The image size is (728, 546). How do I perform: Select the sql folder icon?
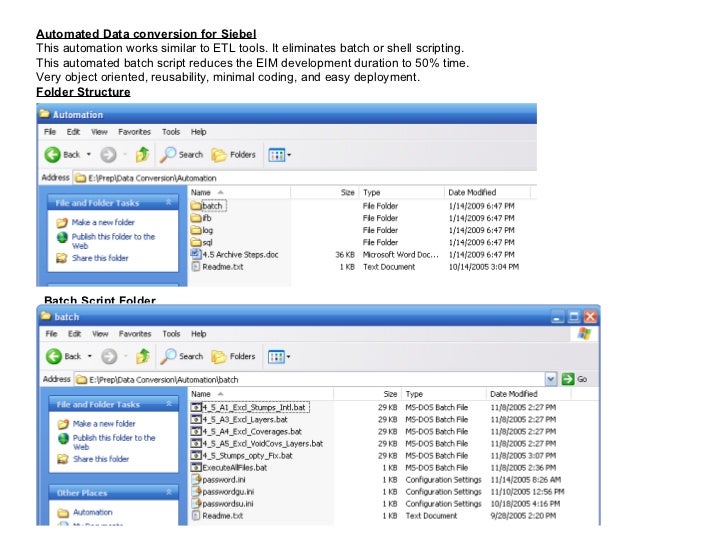point(196,242)
